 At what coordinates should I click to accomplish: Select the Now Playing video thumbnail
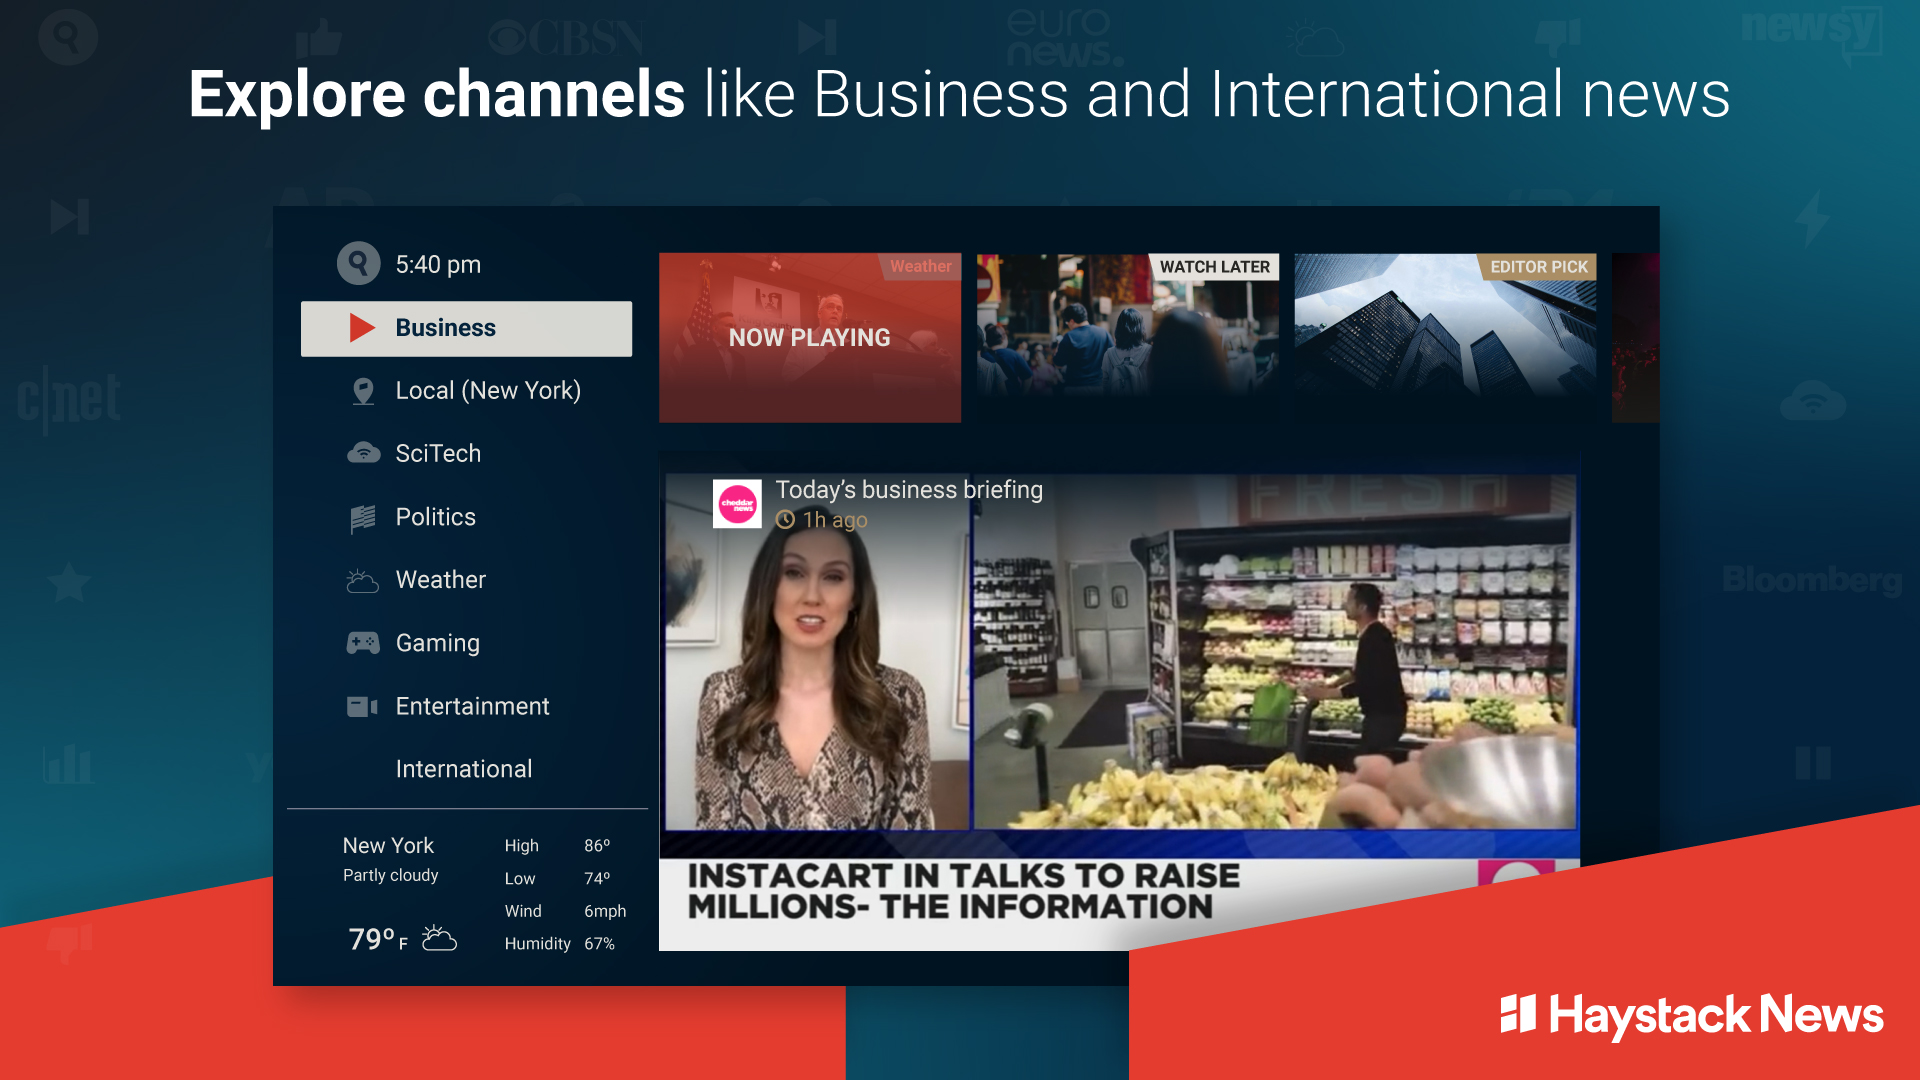[x=809, y=338]
